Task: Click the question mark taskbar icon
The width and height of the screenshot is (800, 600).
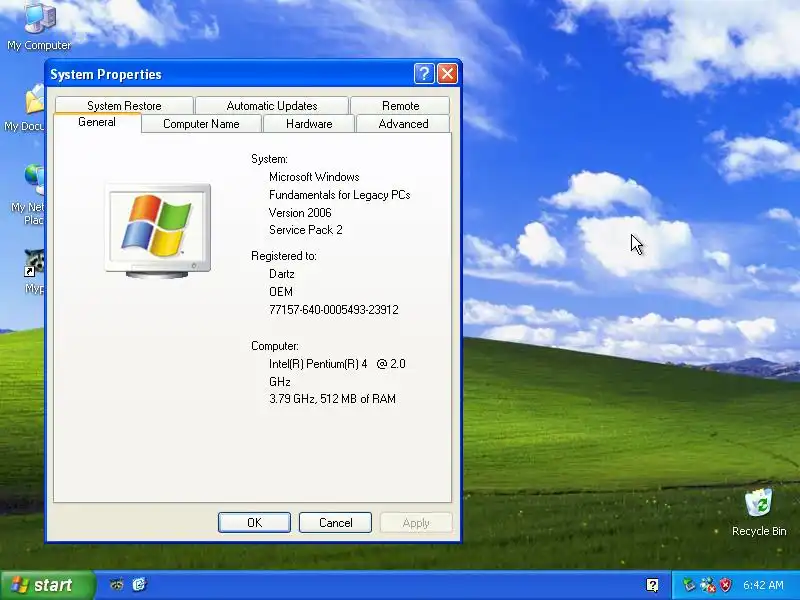Action: (652, 585)
